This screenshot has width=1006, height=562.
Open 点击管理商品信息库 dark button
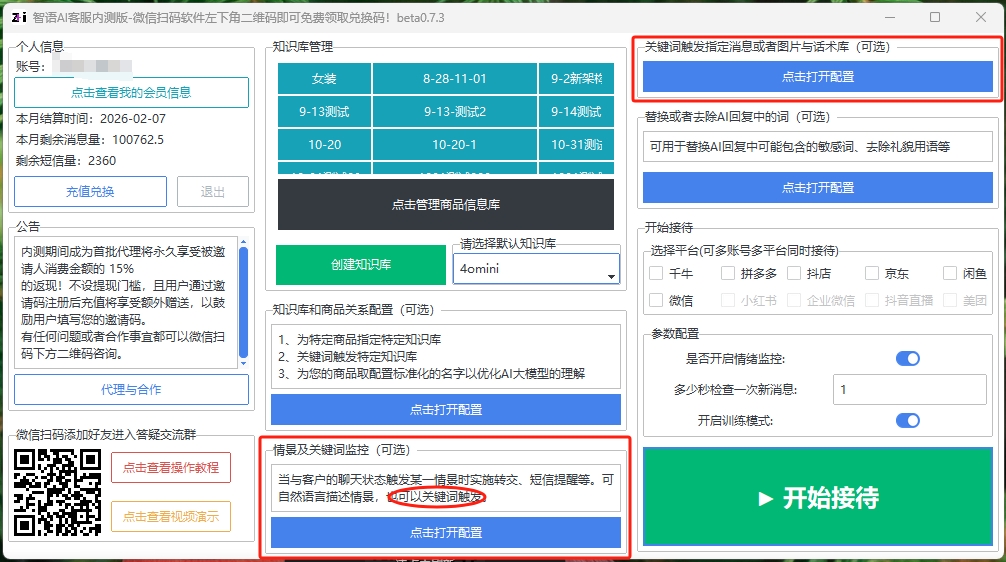(x=445, y=204)
